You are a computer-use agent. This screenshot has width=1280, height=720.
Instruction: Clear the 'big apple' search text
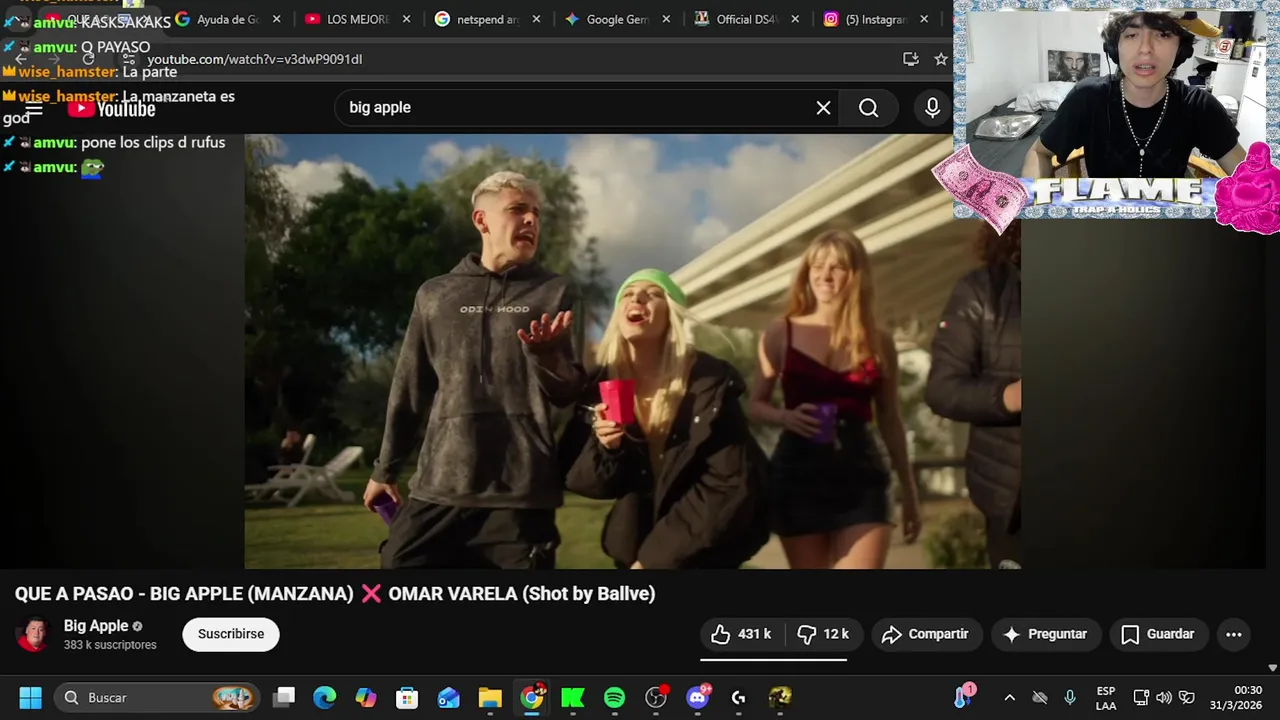[x=823, y=108]
